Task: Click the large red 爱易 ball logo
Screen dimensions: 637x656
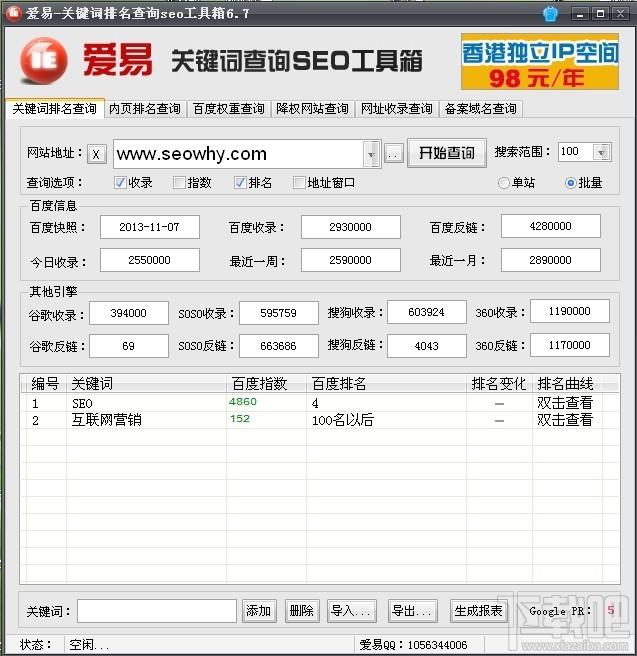Action: pyautogui.click(x=44, y=60)
